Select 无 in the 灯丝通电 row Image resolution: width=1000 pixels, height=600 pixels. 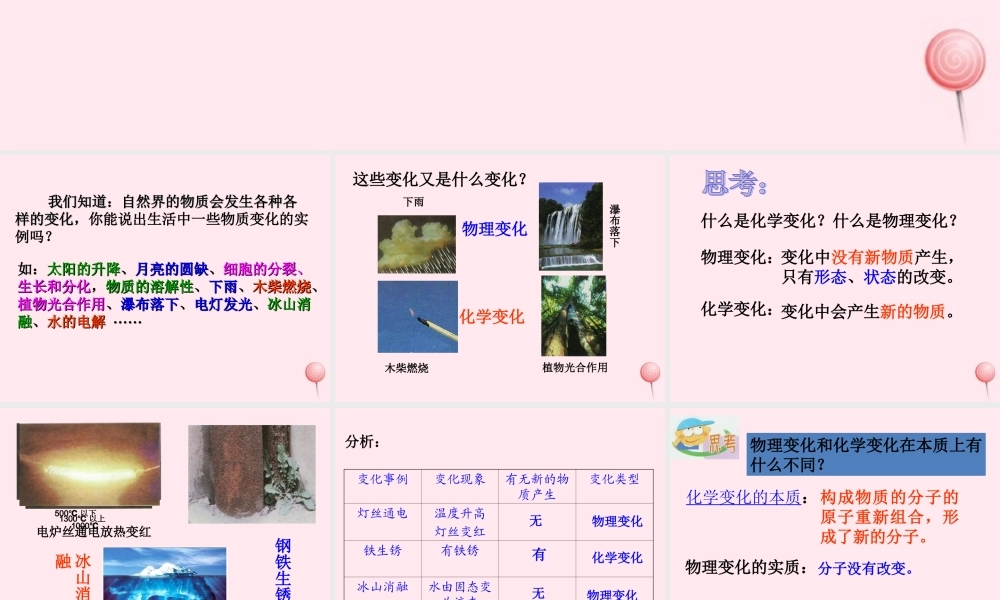(536, 521)
